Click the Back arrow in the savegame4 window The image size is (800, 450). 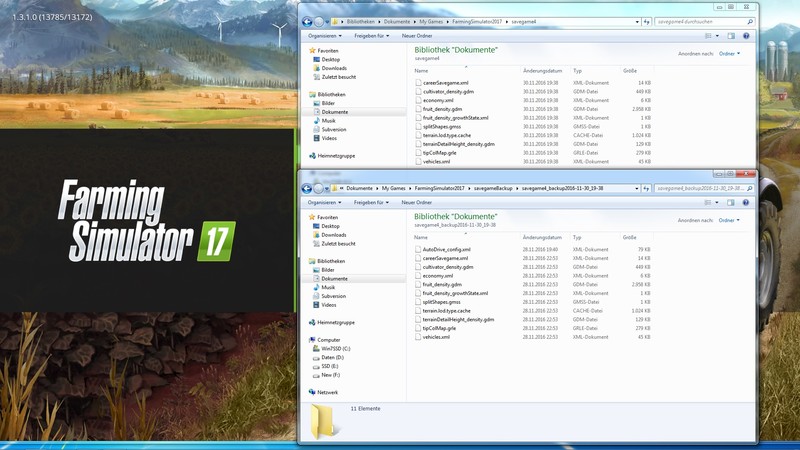pyautogui.click(x=307, y=21)
